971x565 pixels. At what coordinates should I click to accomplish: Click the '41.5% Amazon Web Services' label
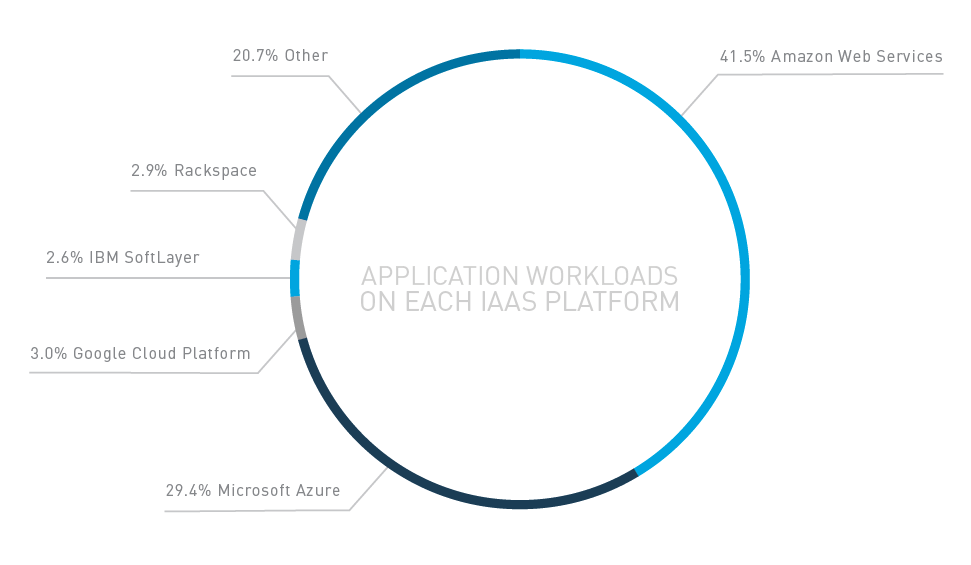831,56
